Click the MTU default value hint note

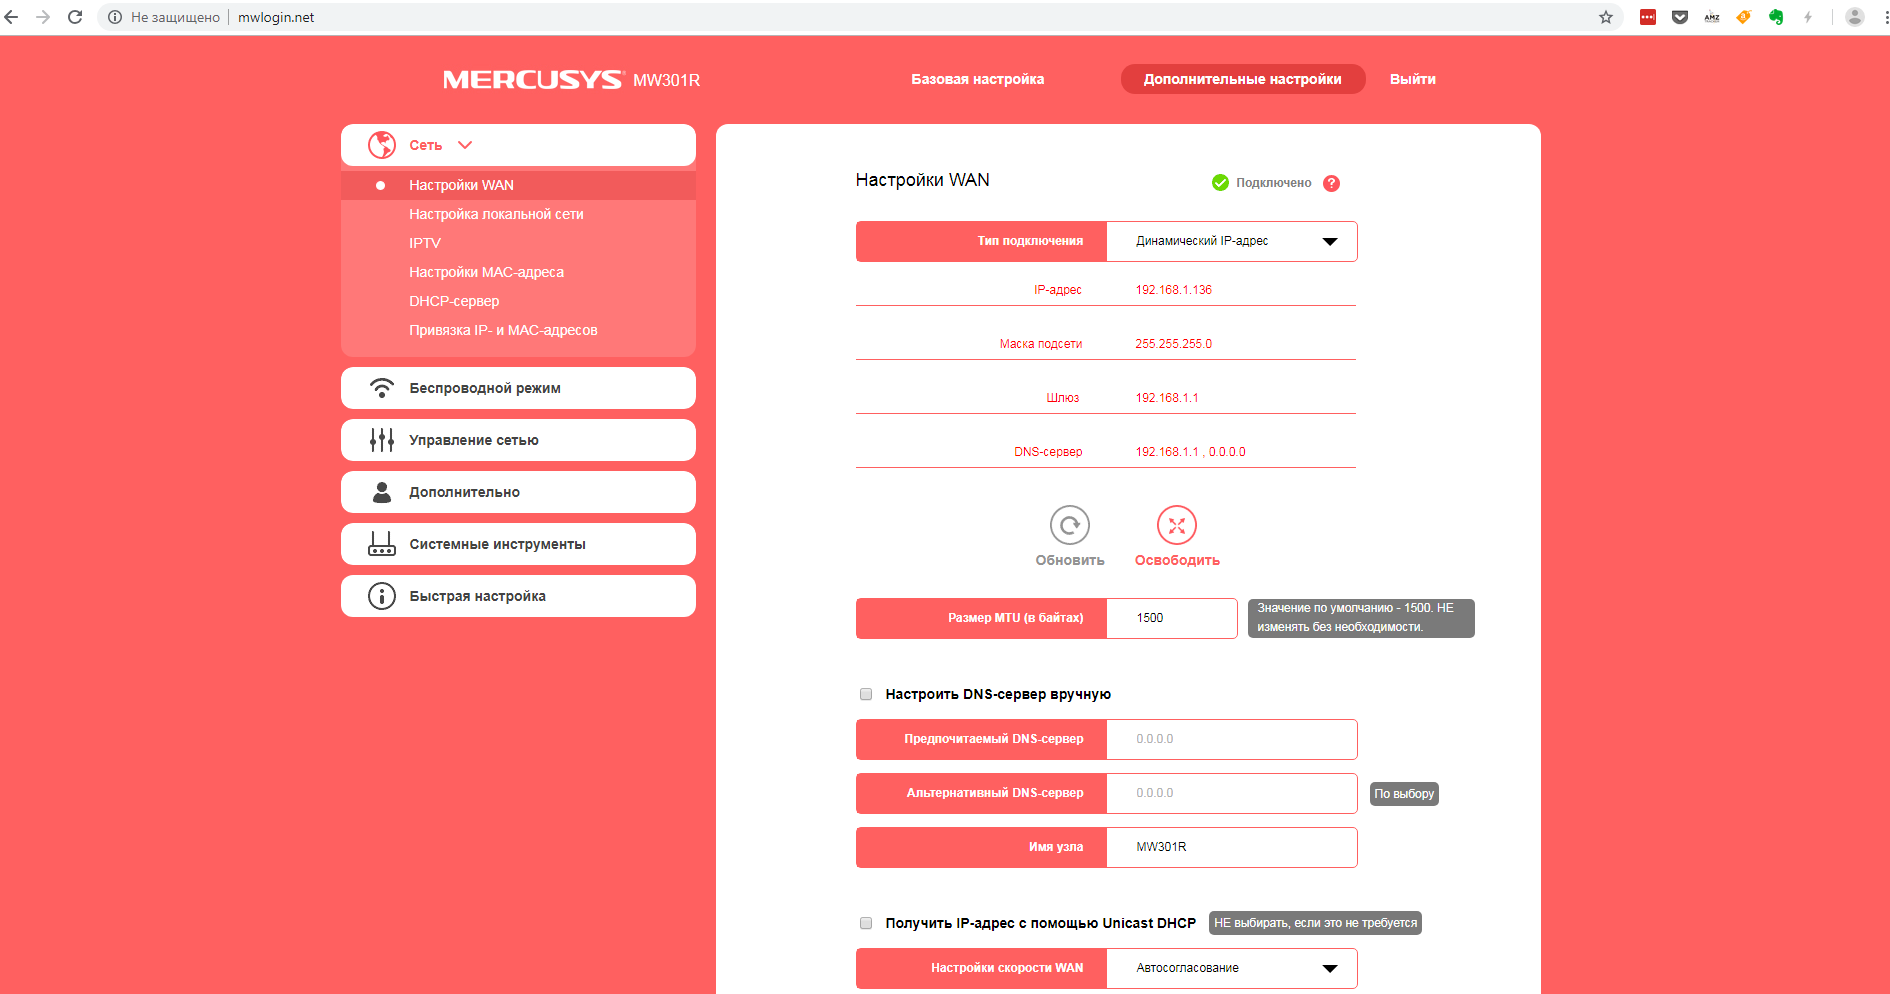point(1361,618)
